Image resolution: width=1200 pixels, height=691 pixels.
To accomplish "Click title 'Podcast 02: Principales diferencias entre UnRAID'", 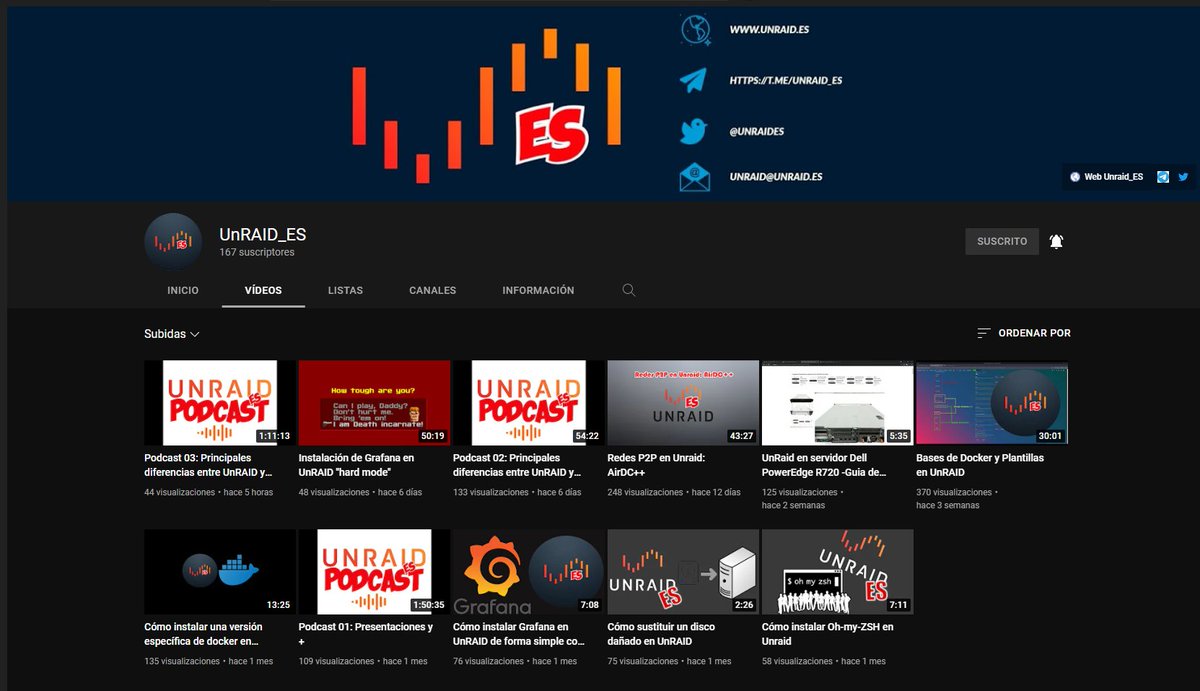I will (x=517, y=465).
